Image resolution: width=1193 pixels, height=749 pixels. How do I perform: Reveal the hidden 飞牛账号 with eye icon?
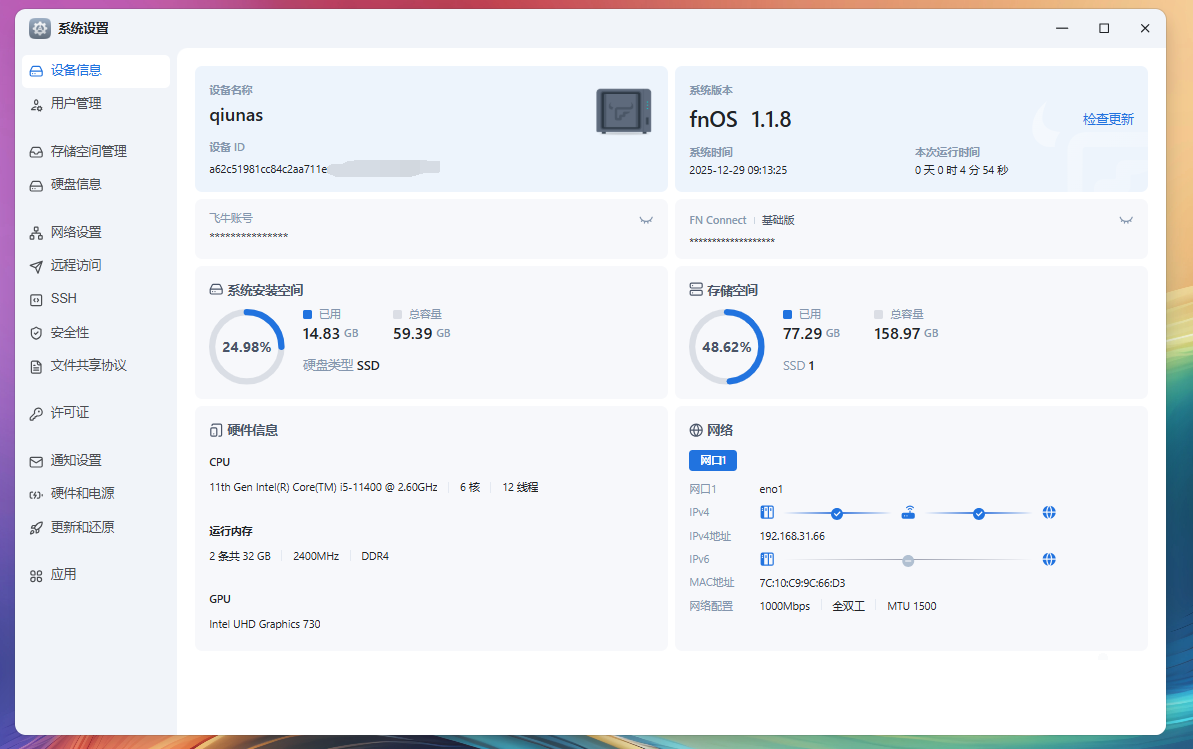tap(646, 220)
